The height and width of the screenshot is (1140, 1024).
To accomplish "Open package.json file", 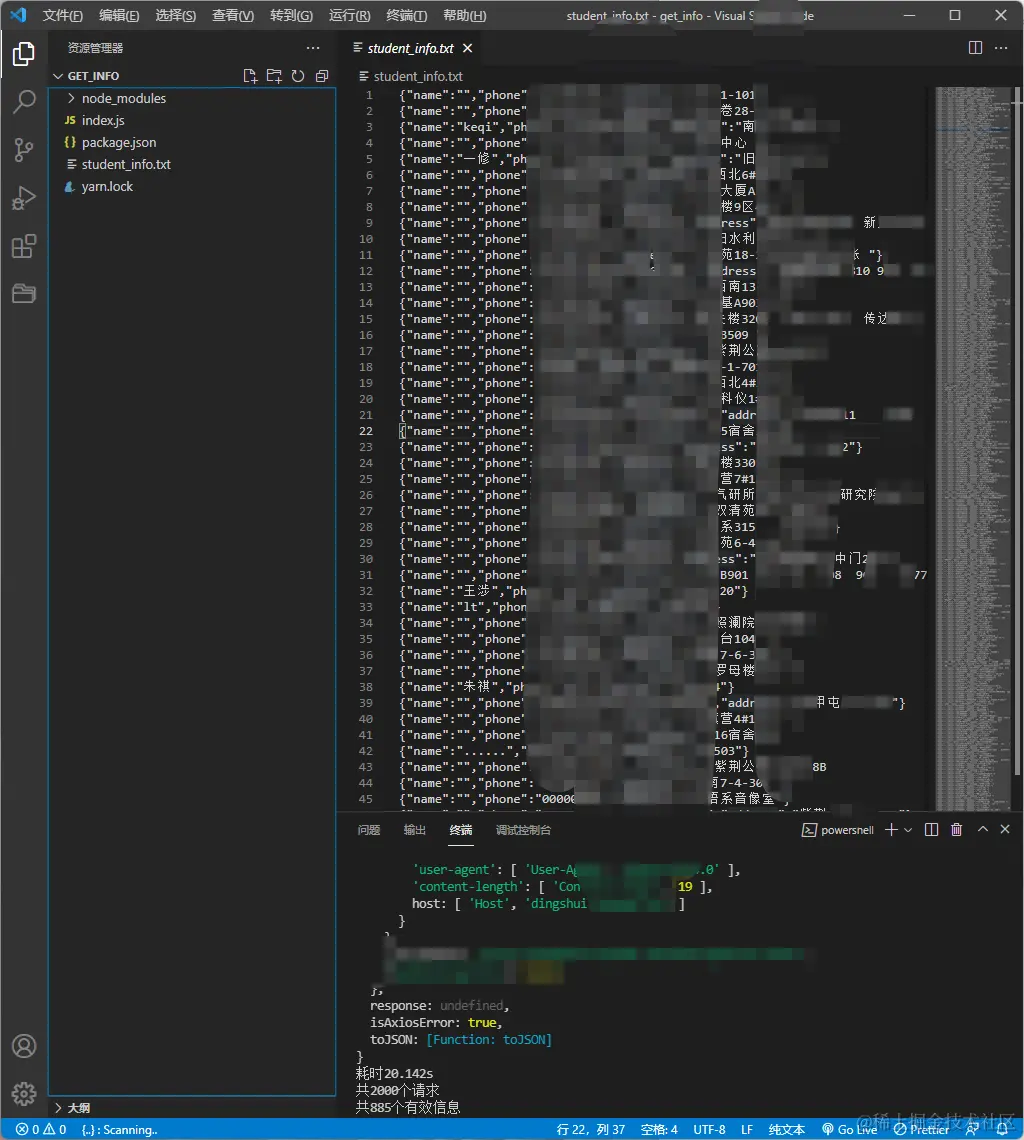I will coord(192,142).
